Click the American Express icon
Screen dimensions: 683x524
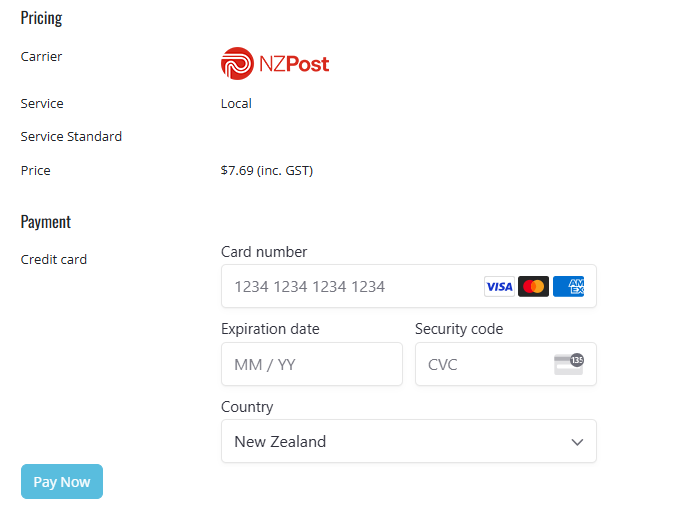(x=568, y=286)
